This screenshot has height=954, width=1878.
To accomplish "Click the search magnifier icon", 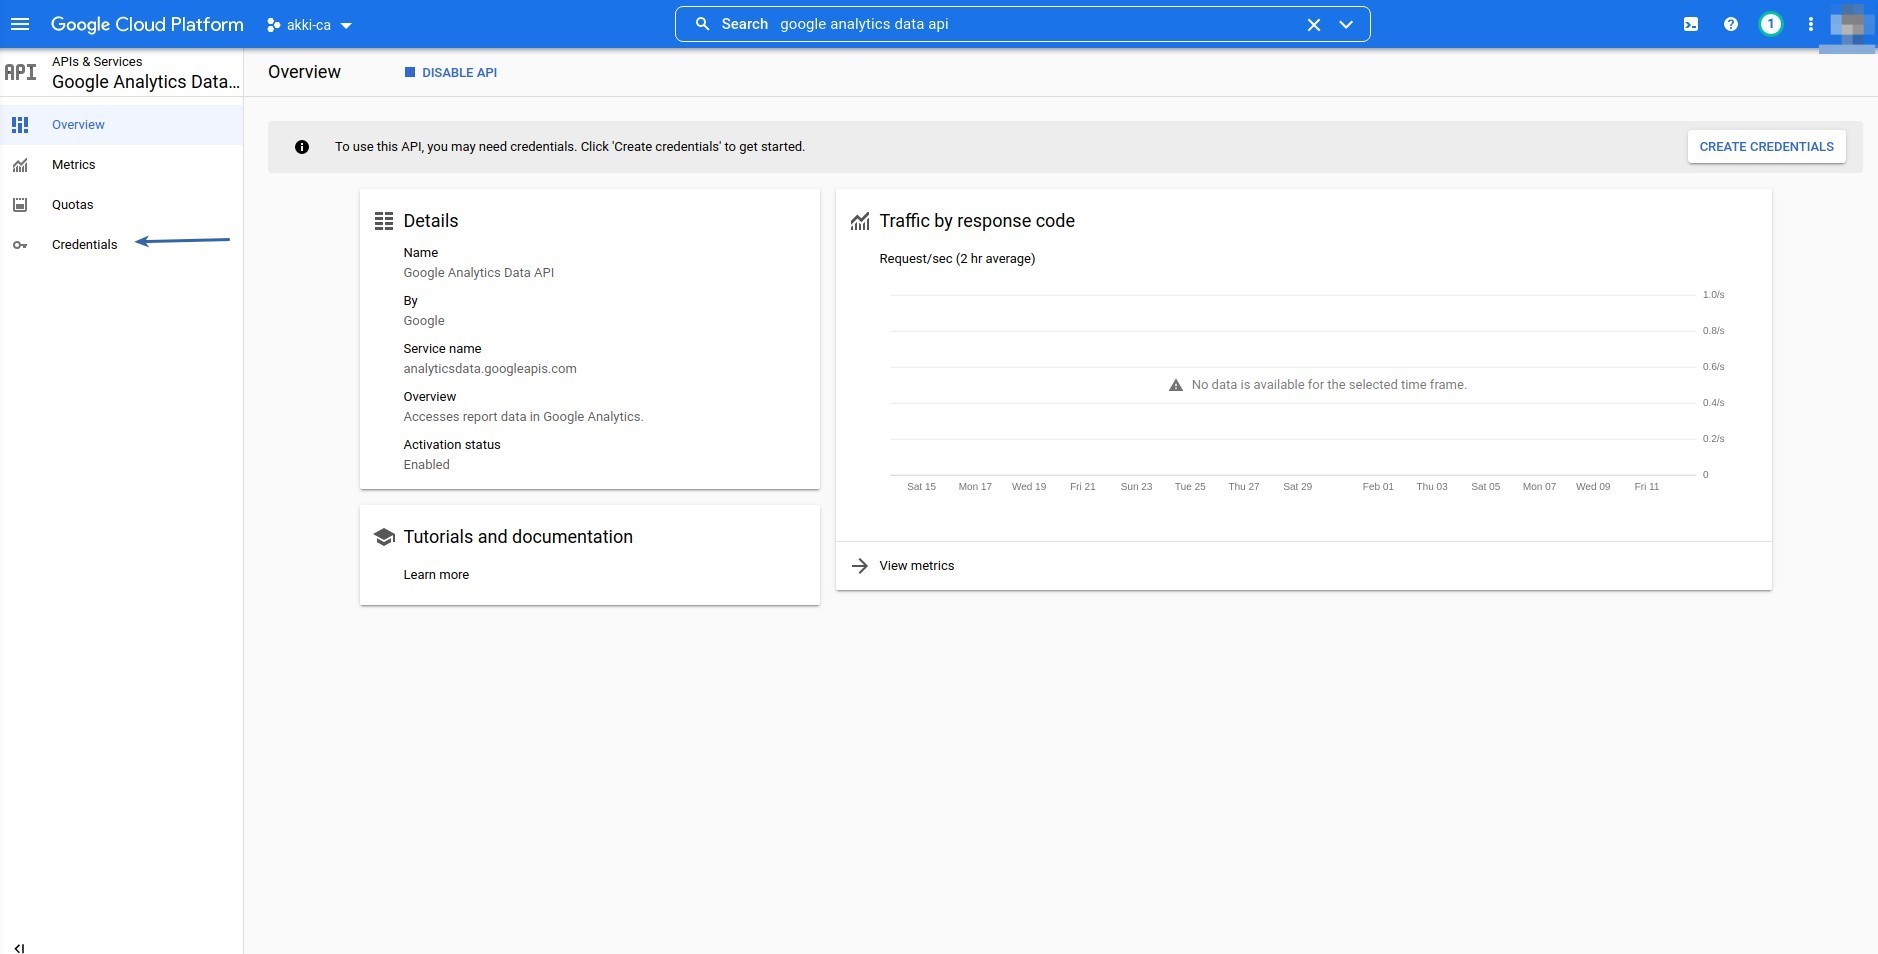I will tap(702, 24).
